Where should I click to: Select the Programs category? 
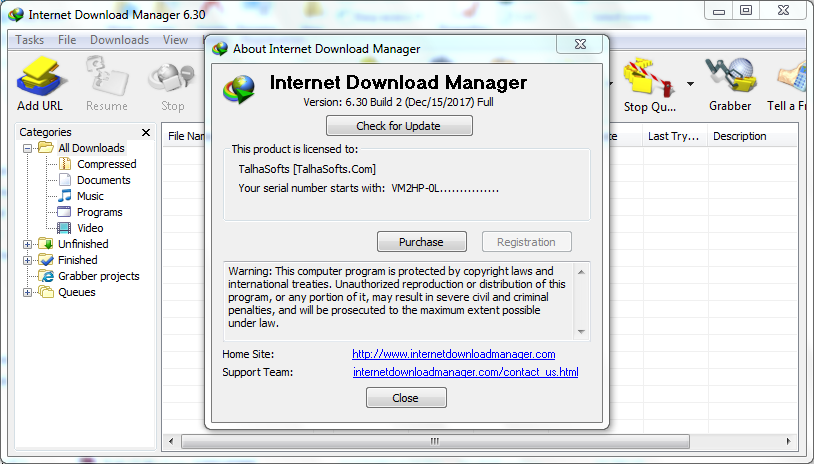pyautogui.click(x=99, y=212)
